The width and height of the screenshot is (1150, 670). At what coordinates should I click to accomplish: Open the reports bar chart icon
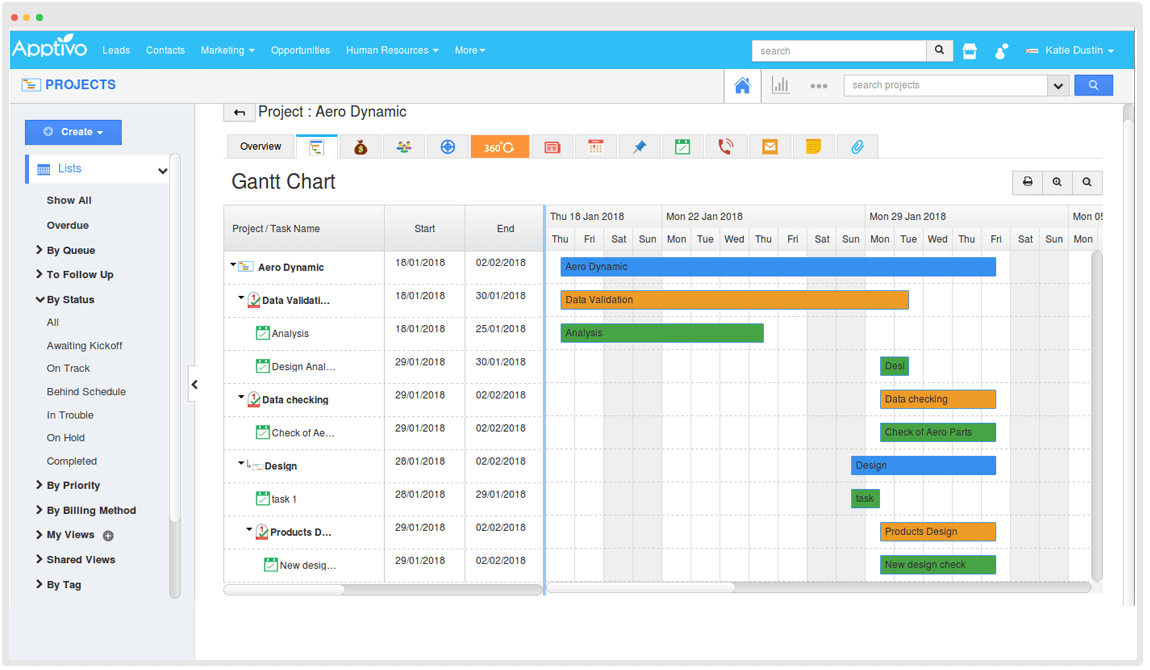(x=780, y=86)
